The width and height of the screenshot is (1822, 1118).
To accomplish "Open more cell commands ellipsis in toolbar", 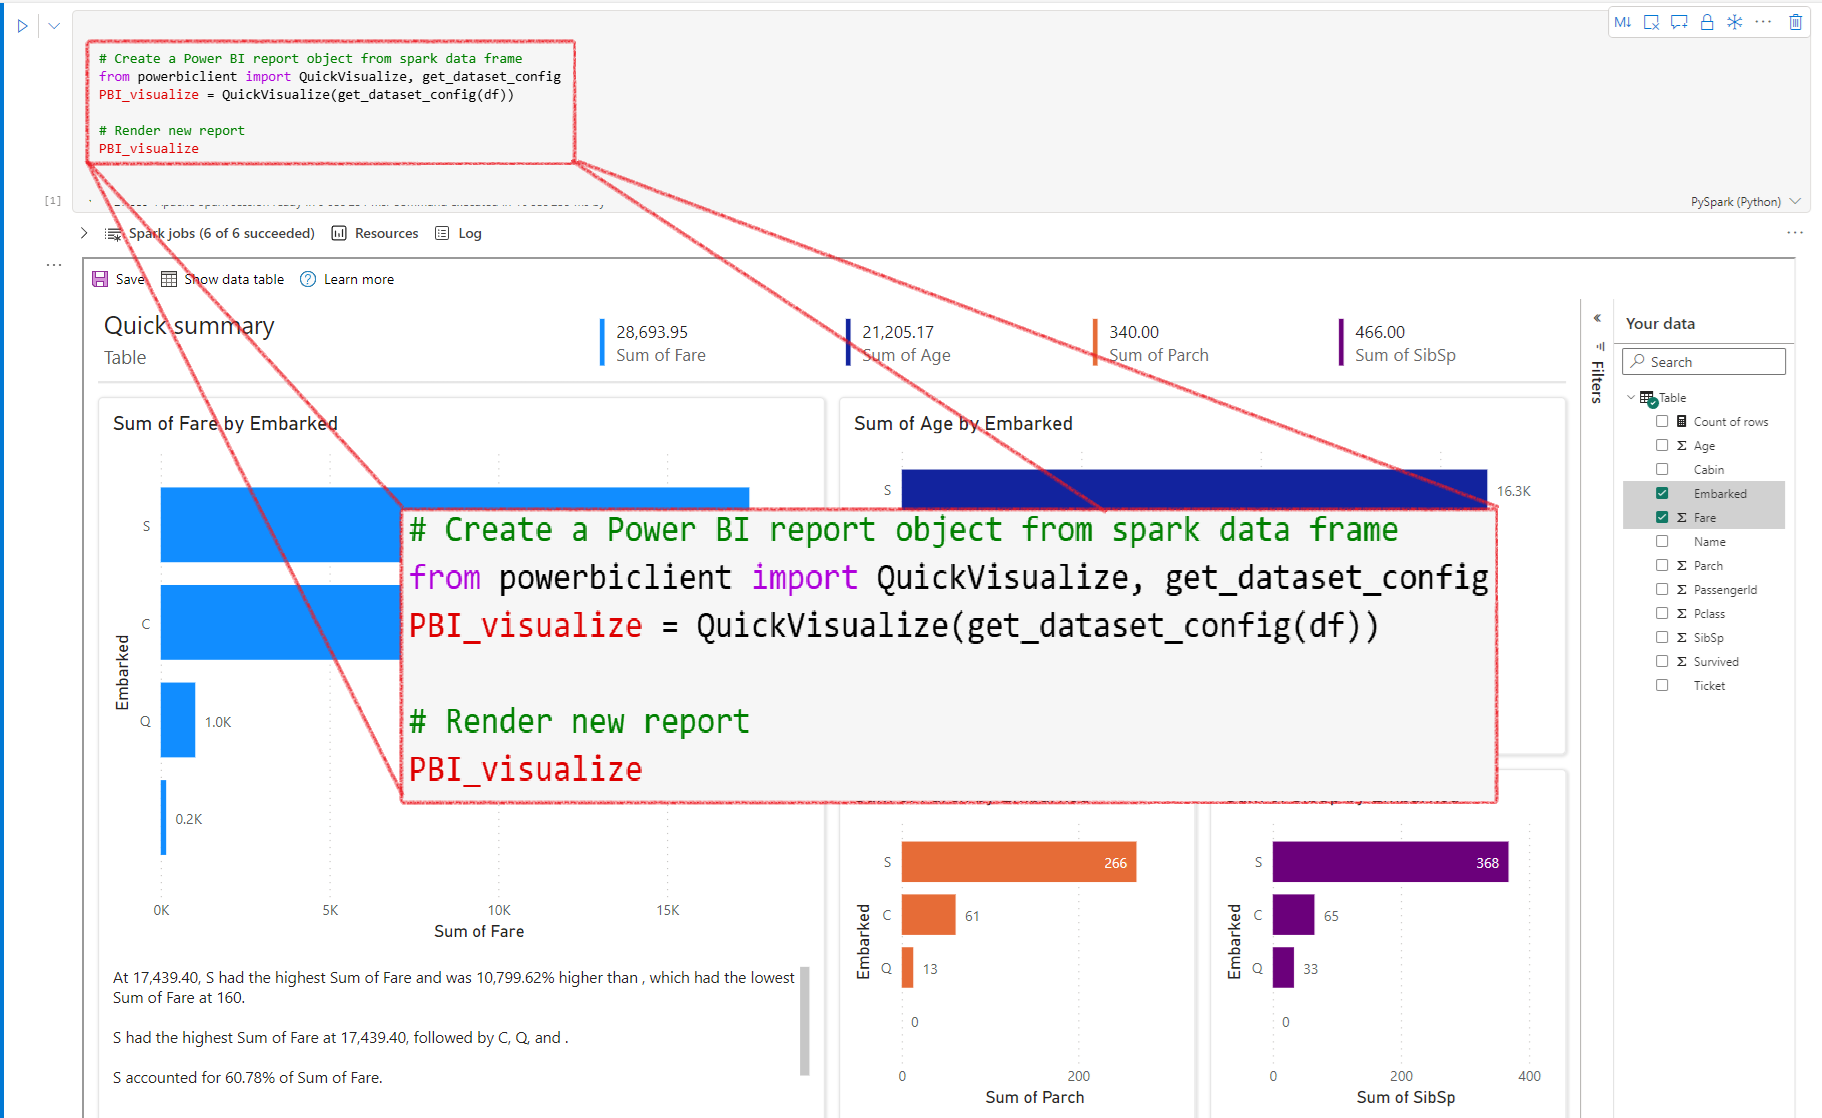I will 1763,22.
